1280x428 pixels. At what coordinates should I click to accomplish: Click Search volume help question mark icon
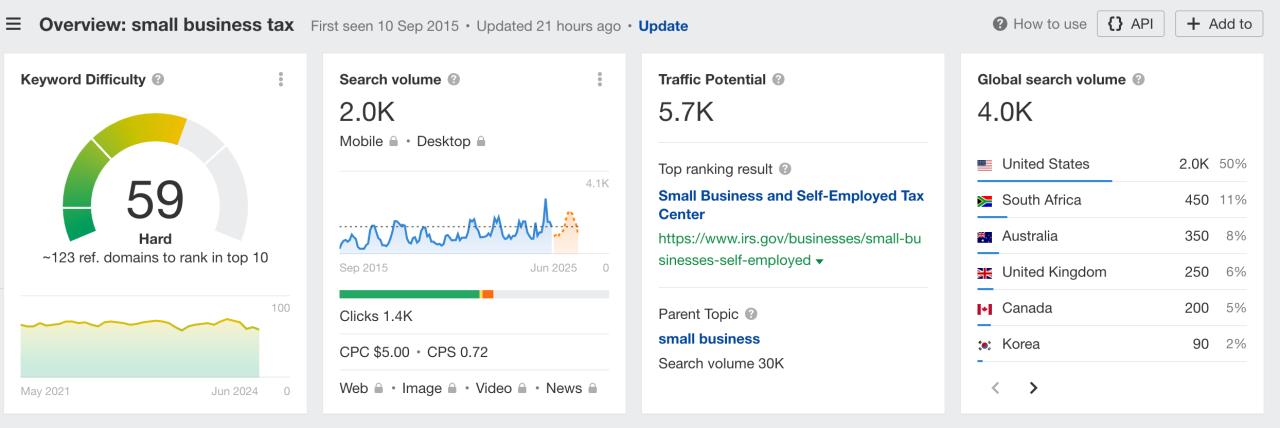pyautogui.click(x=454, y=80)
